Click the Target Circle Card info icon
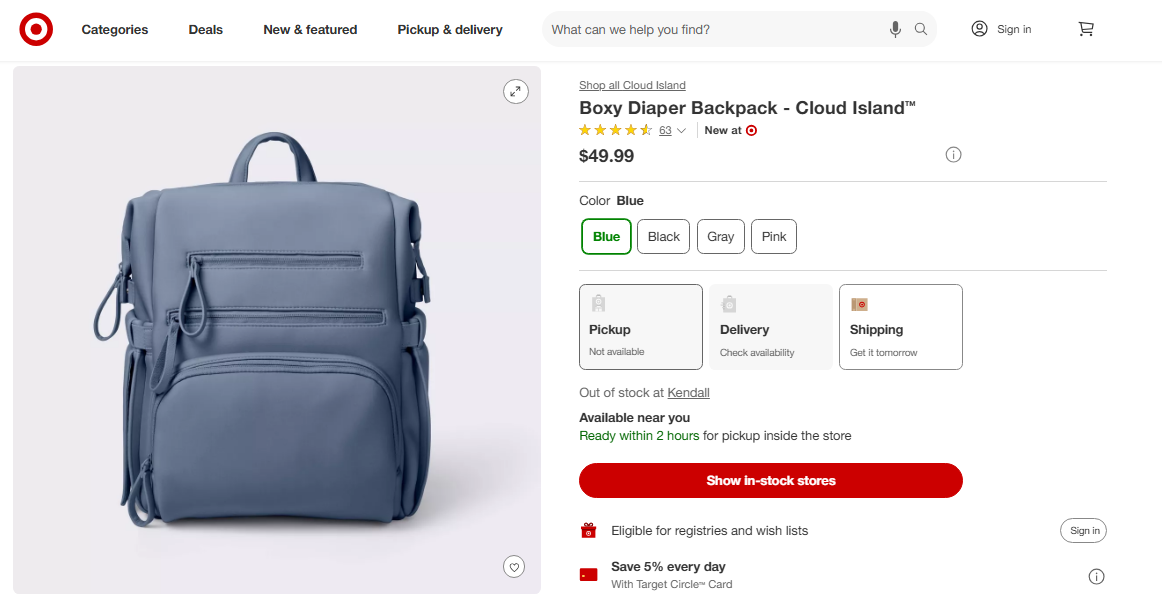This screenshot has width=1162, height=595. tap(1096, 576)
